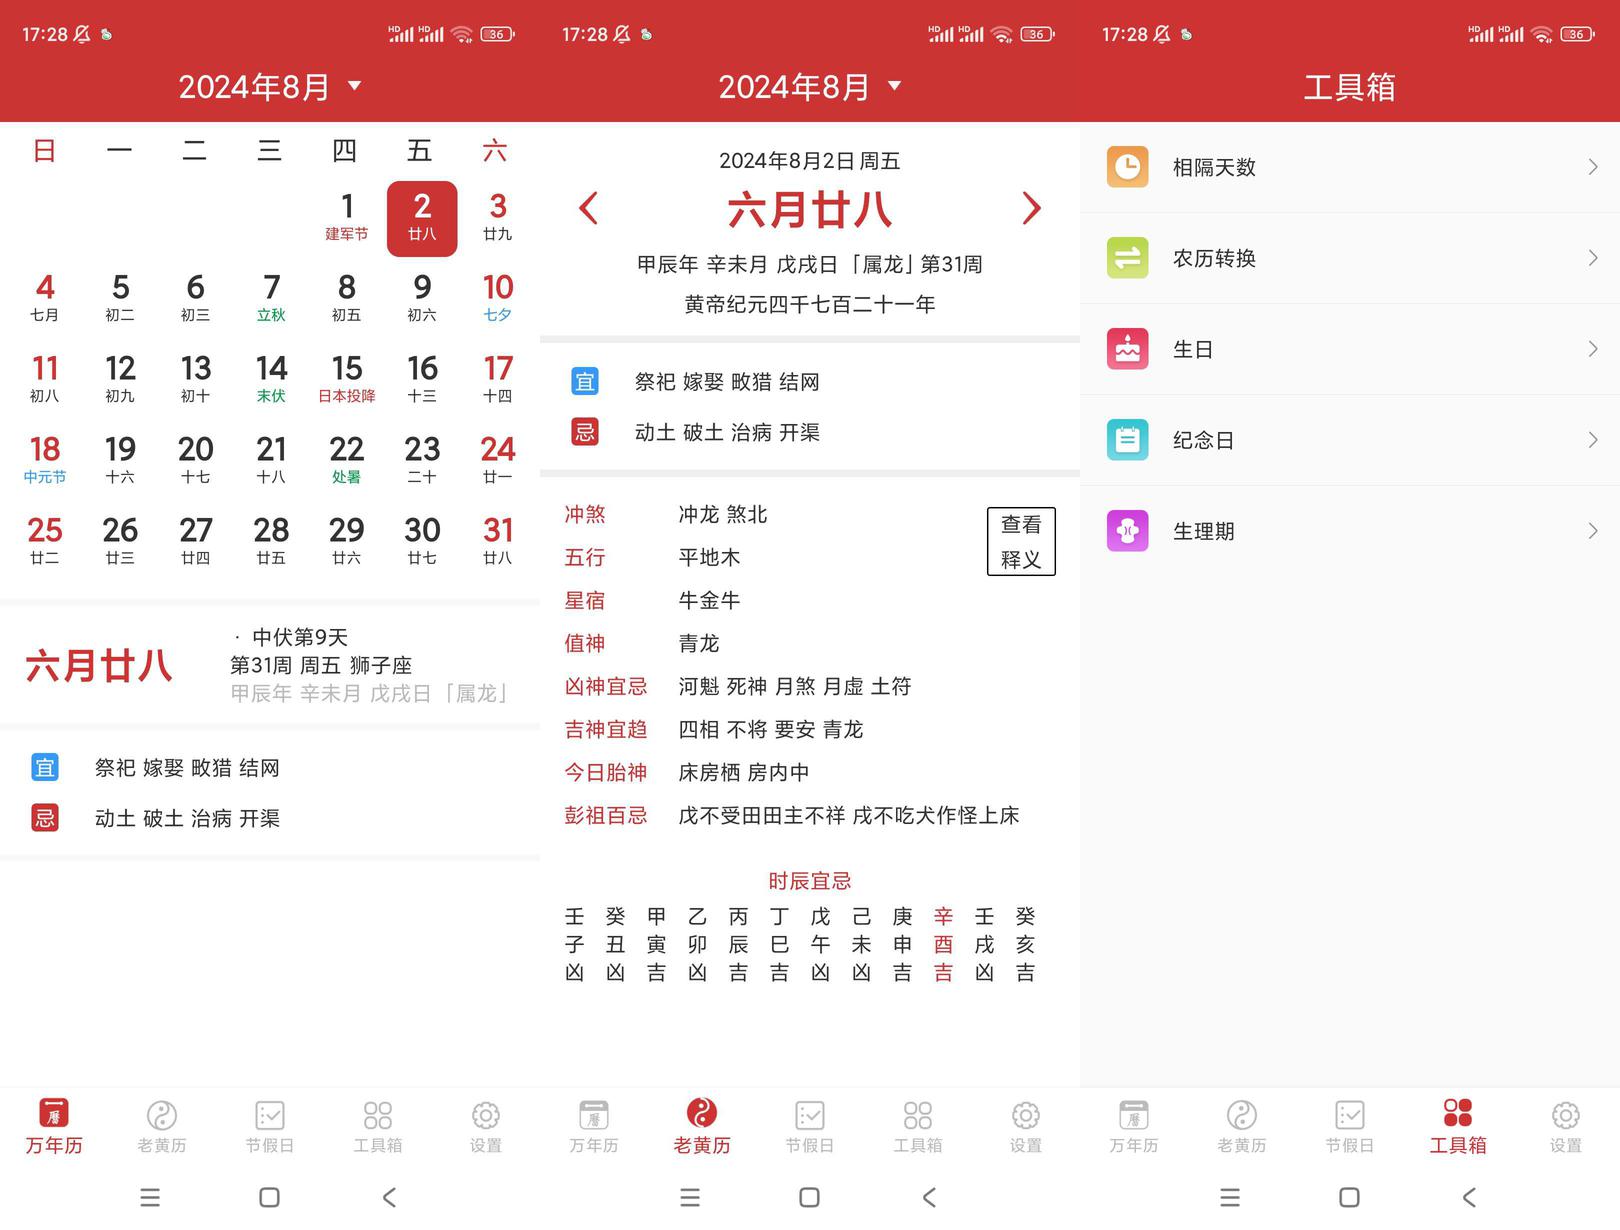Viewport: 1620px width, 1230px height.
Task: Tap the 纪念日 notepad icon
Action: 1127,440
